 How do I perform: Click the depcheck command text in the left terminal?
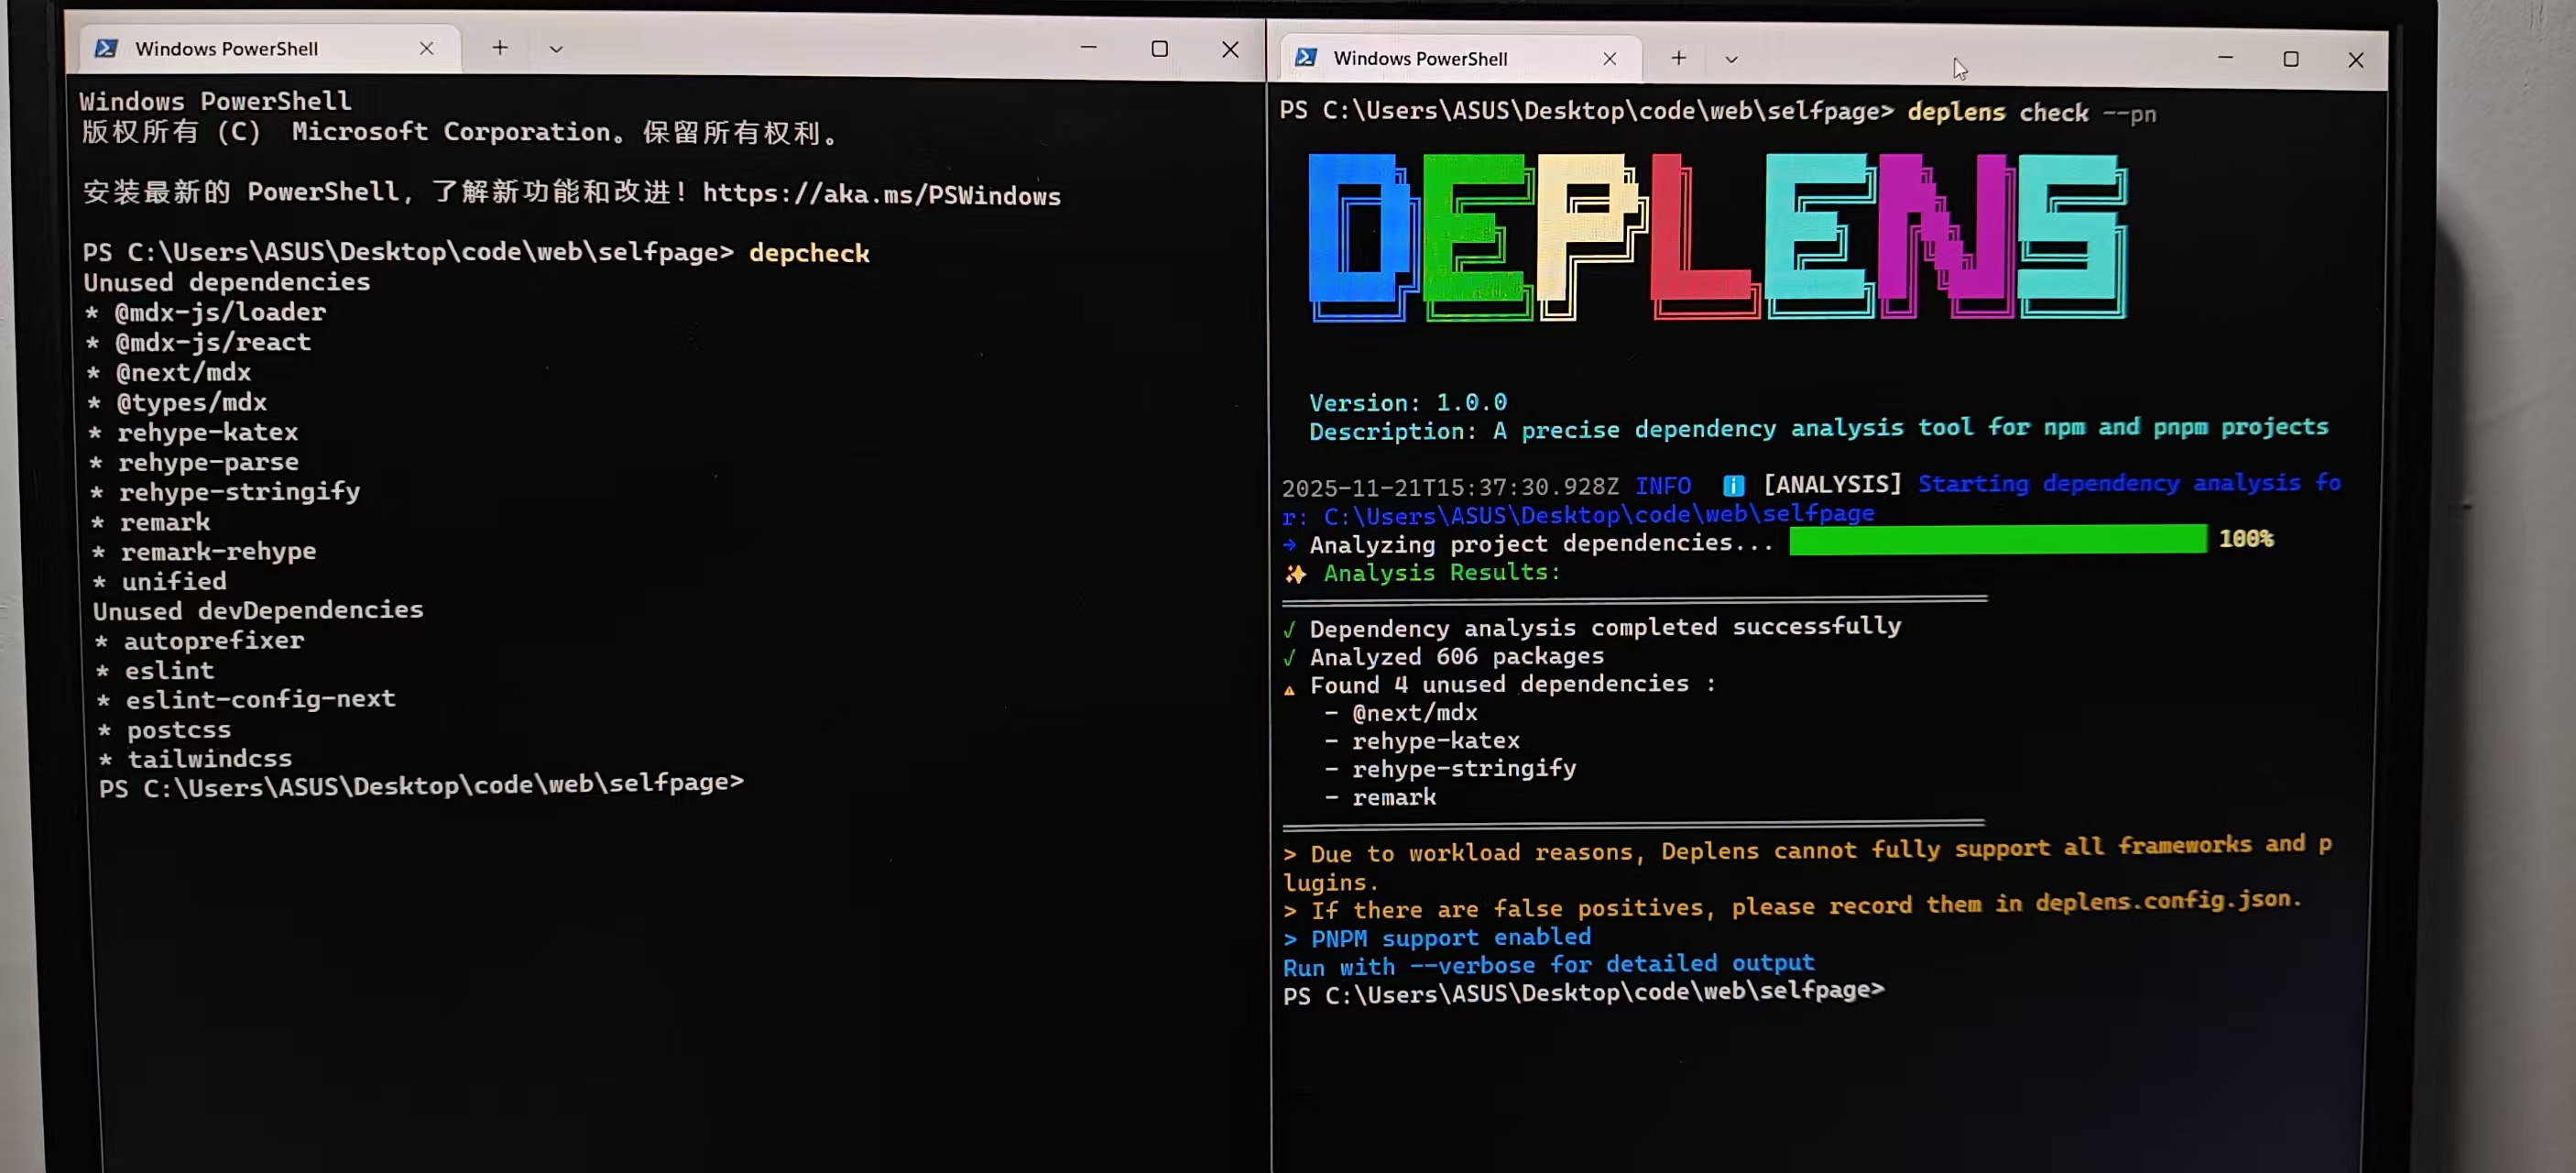pyautogui.click(x=809, y=252)
